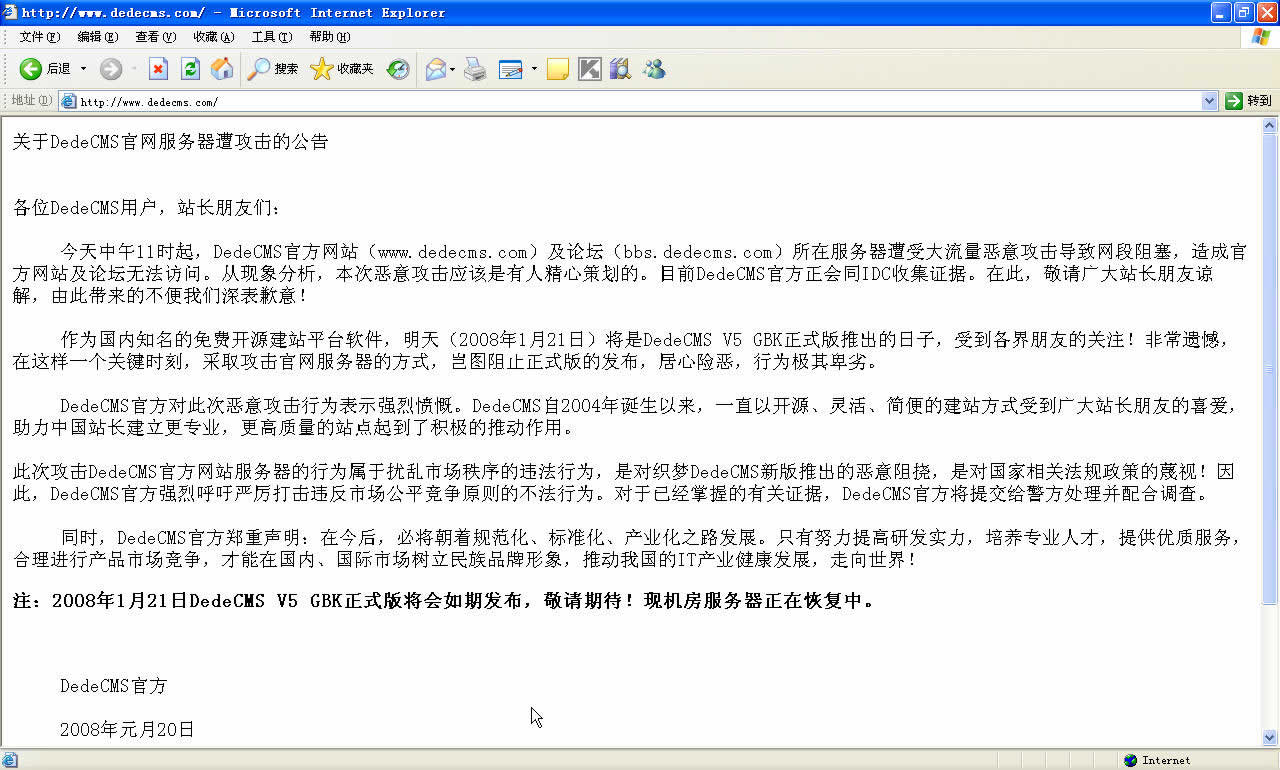The width and height of the screenshot is (1280, 770).
Task: Click the vertical scrollbar thumb
Action: (x=1270, y=369)
